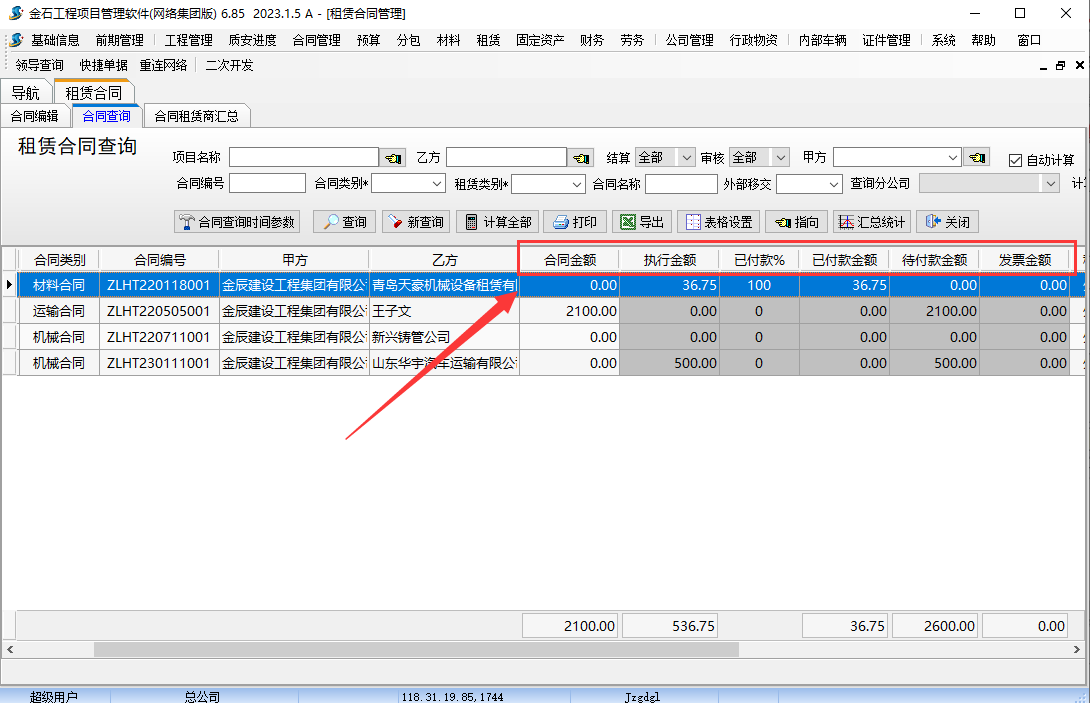1090x703 pixels.
Task: Start a 新查询 new query
Action: [x=416, y=222]
